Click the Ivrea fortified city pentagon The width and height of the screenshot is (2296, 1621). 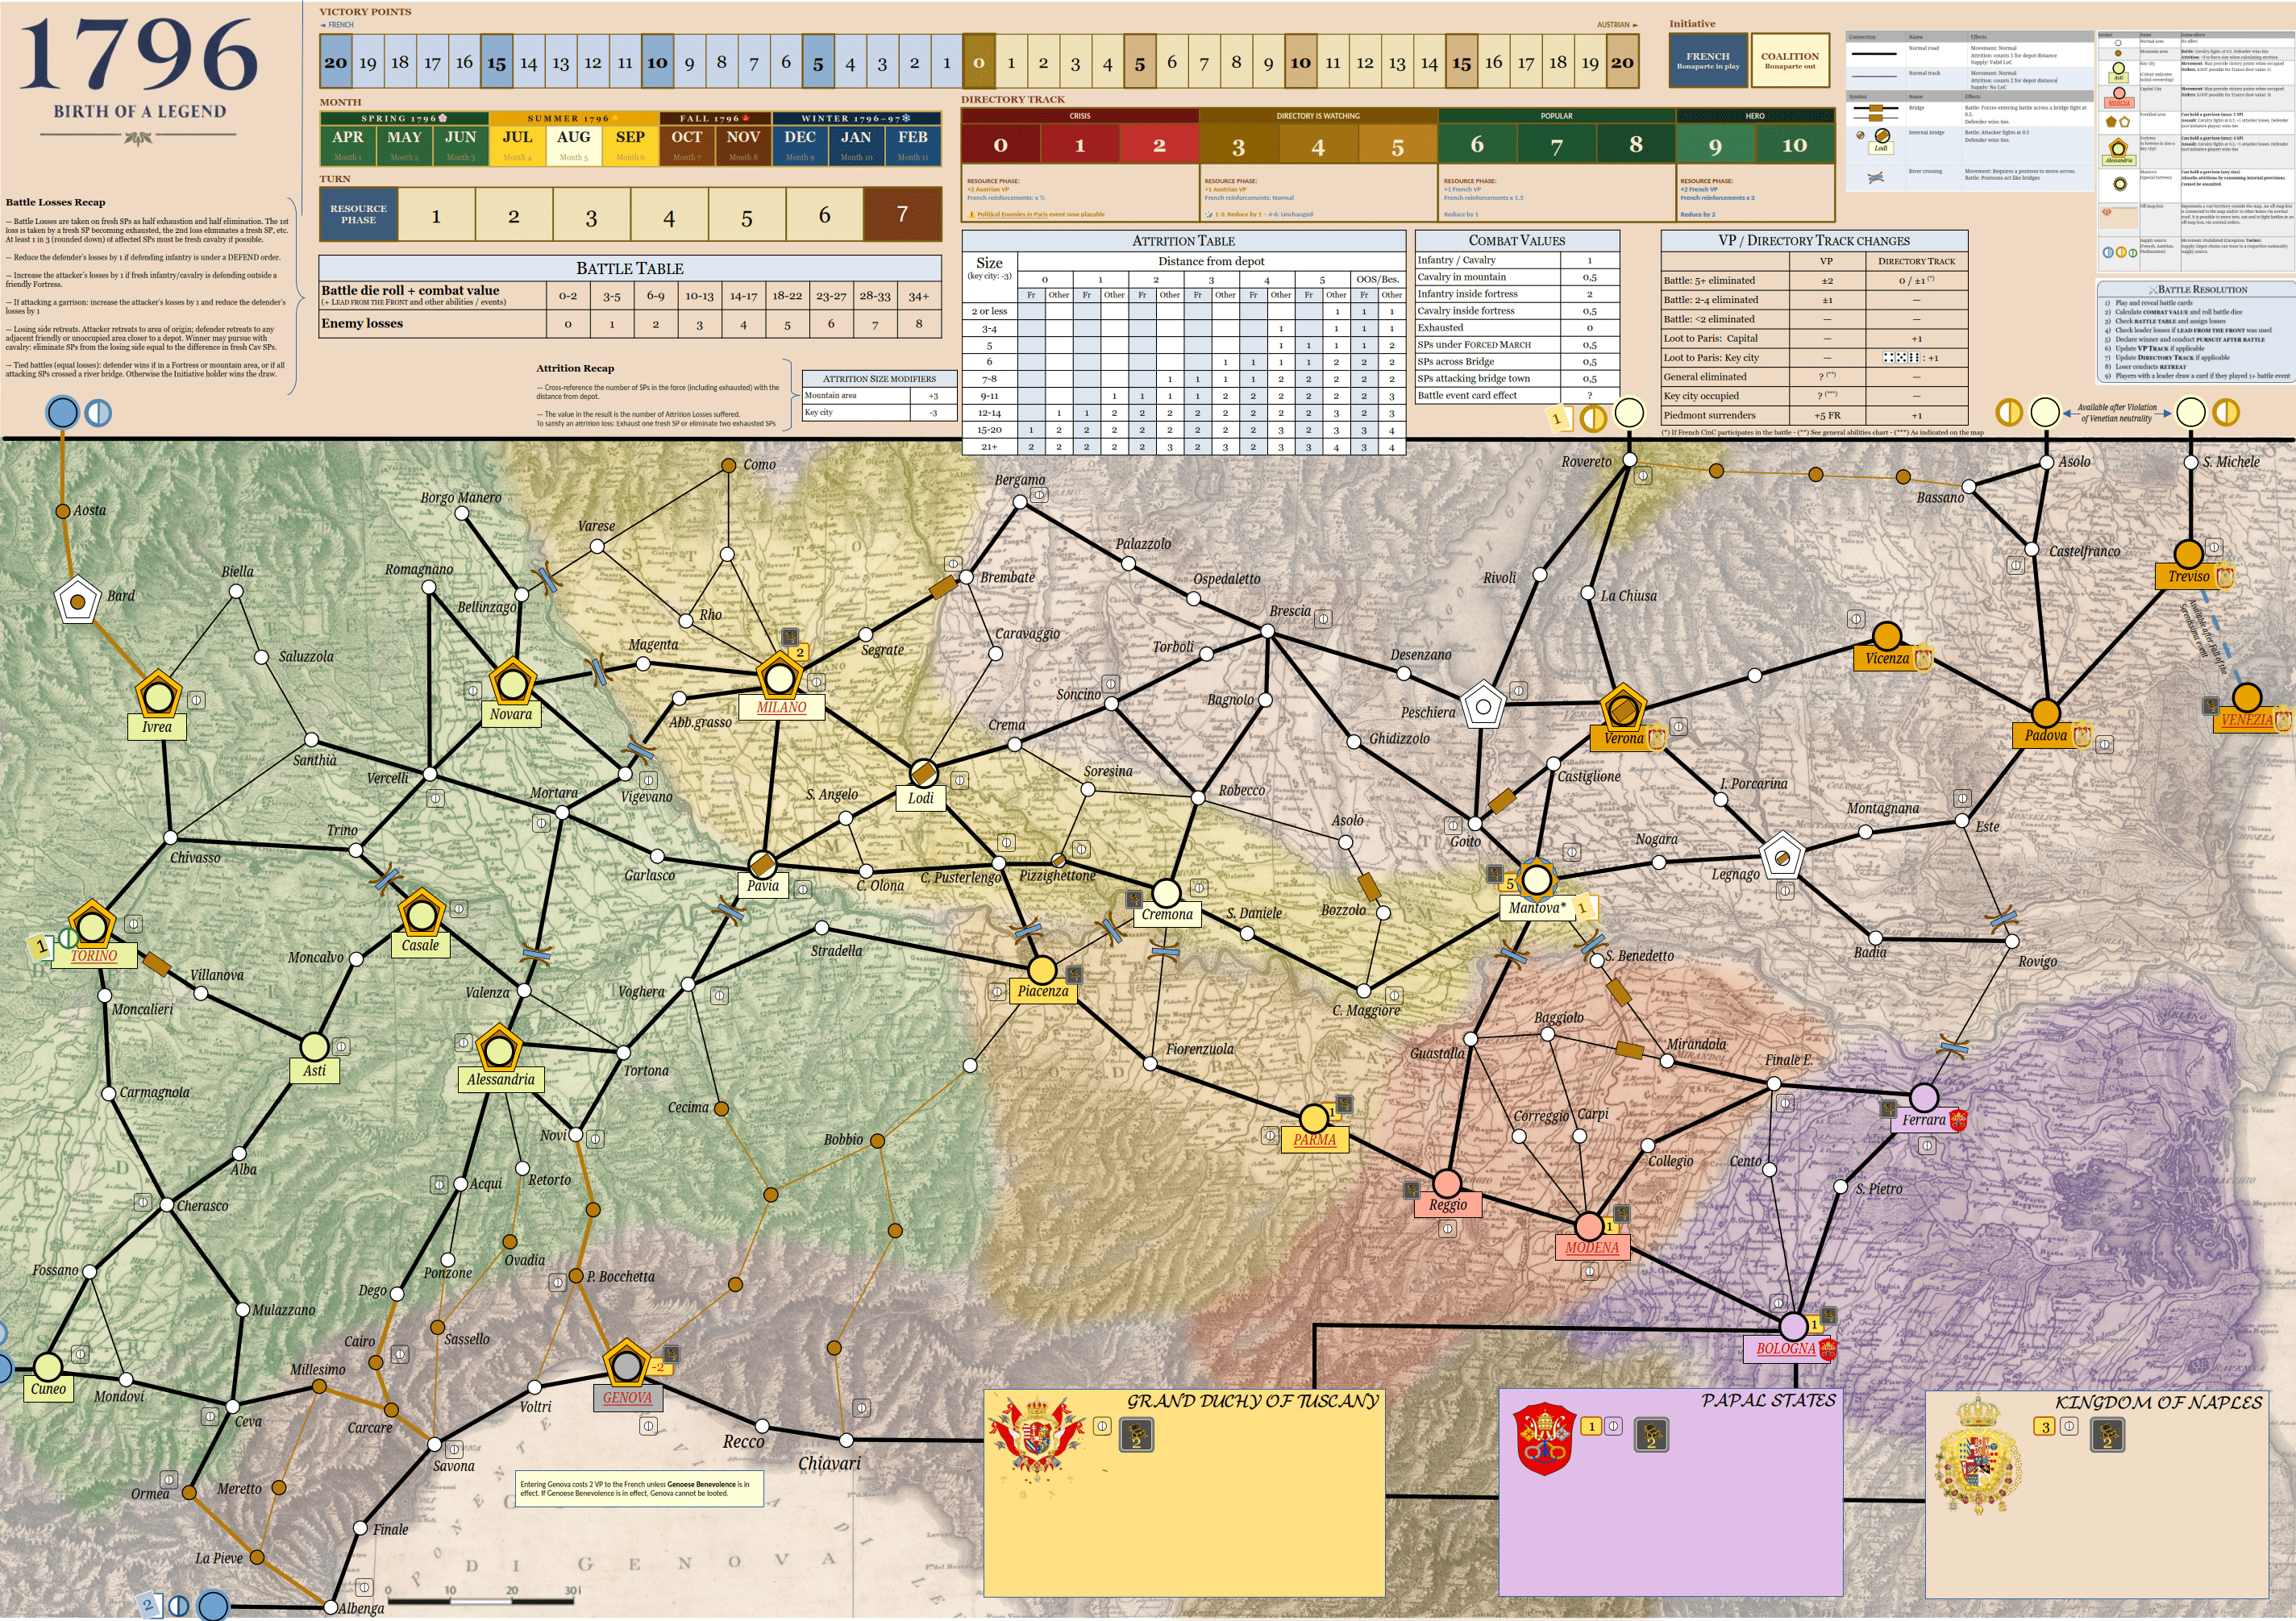[158, 695]
